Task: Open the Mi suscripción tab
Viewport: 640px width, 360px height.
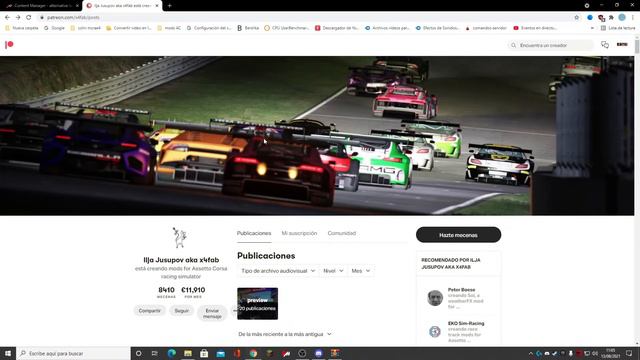Action: (x=299, y=233)
